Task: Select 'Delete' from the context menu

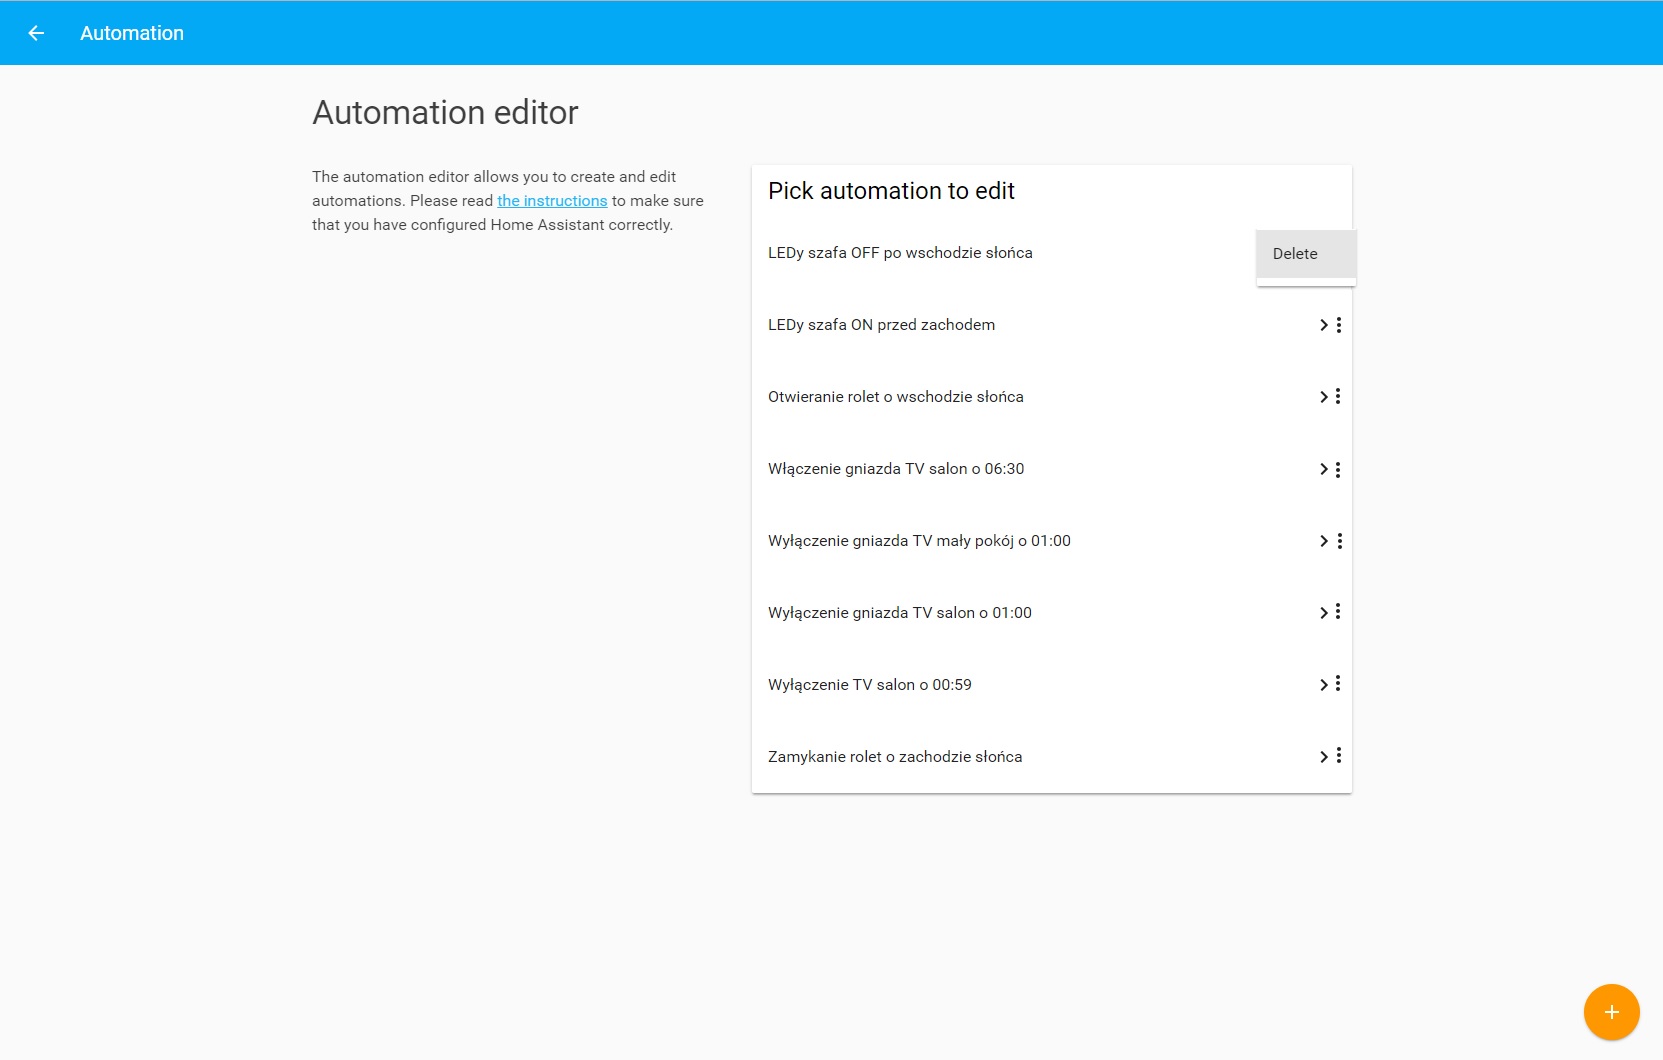Action: 1294,253
